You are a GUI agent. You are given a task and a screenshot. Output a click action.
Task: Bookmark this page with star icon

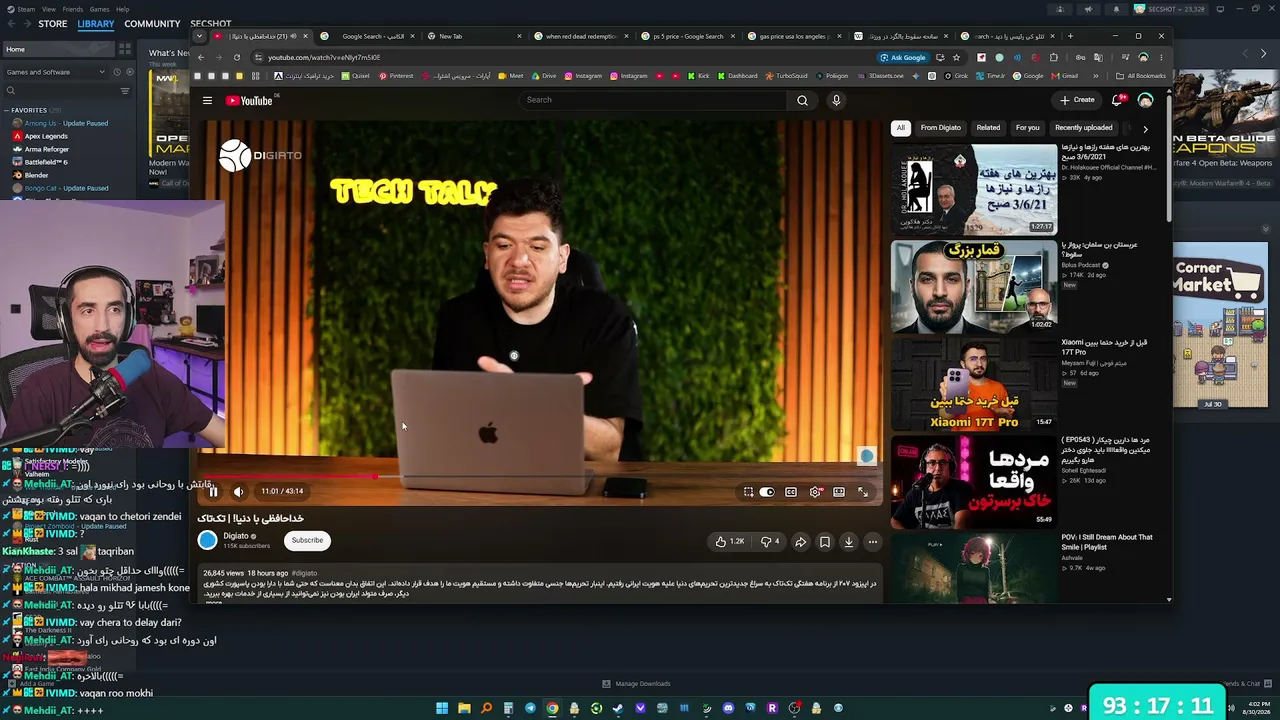pos(957,58)
